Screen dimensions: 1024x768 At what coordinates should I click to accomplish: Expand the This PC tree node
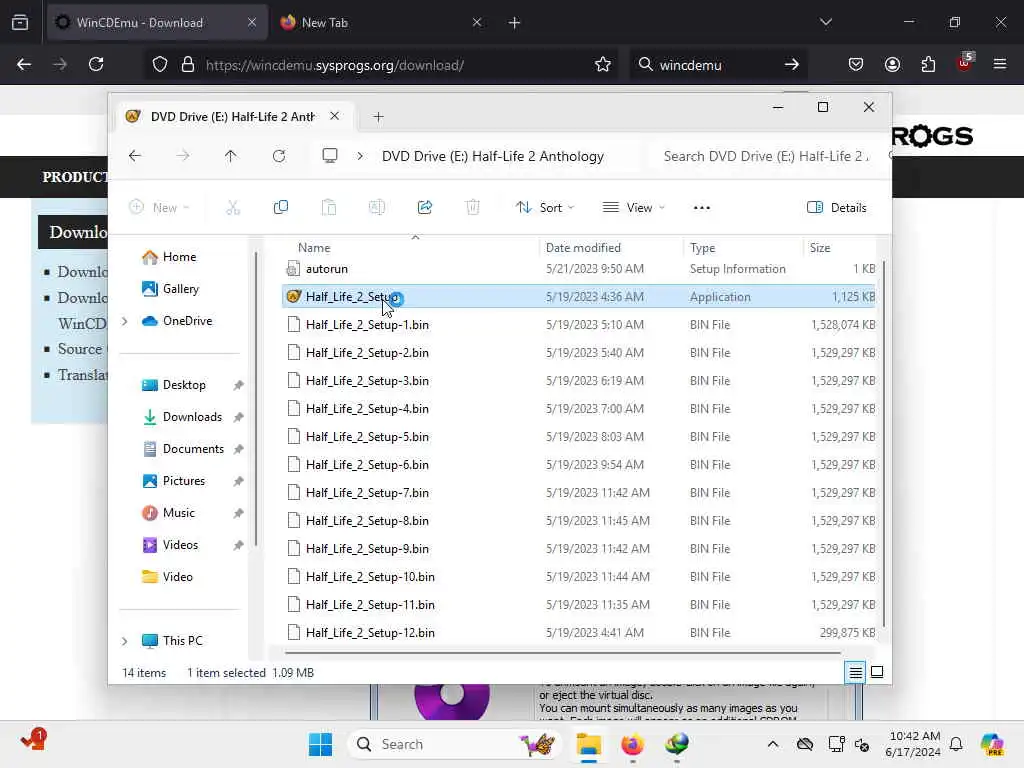click(x=125, y=641)
